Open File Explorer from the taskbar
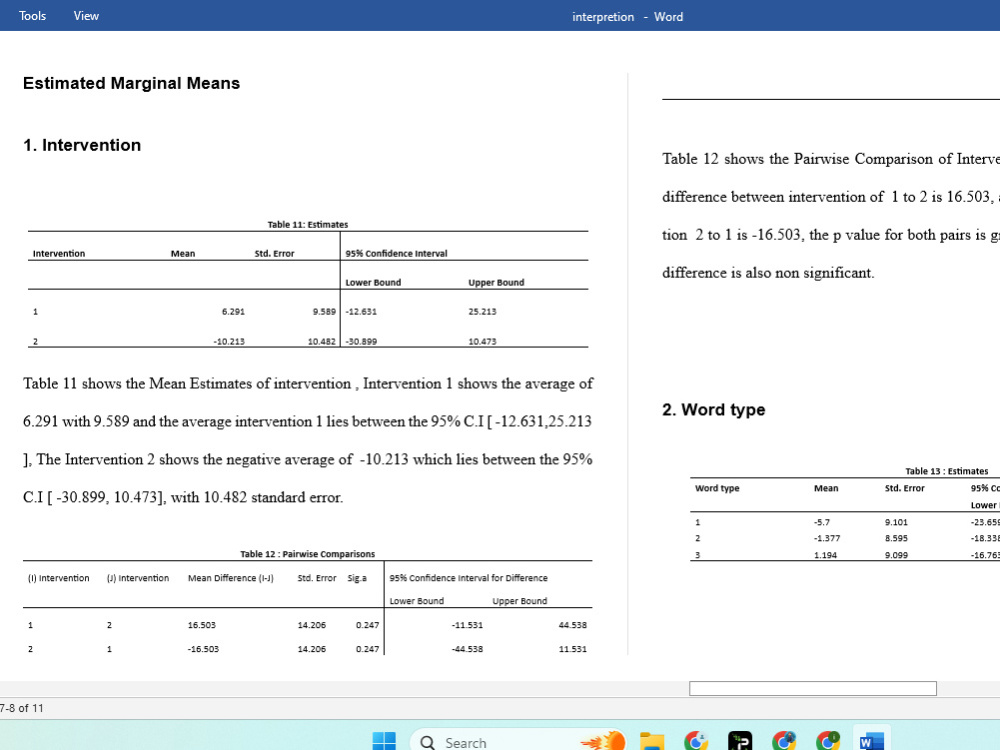The image size is (1000, 750). [651, 742]
